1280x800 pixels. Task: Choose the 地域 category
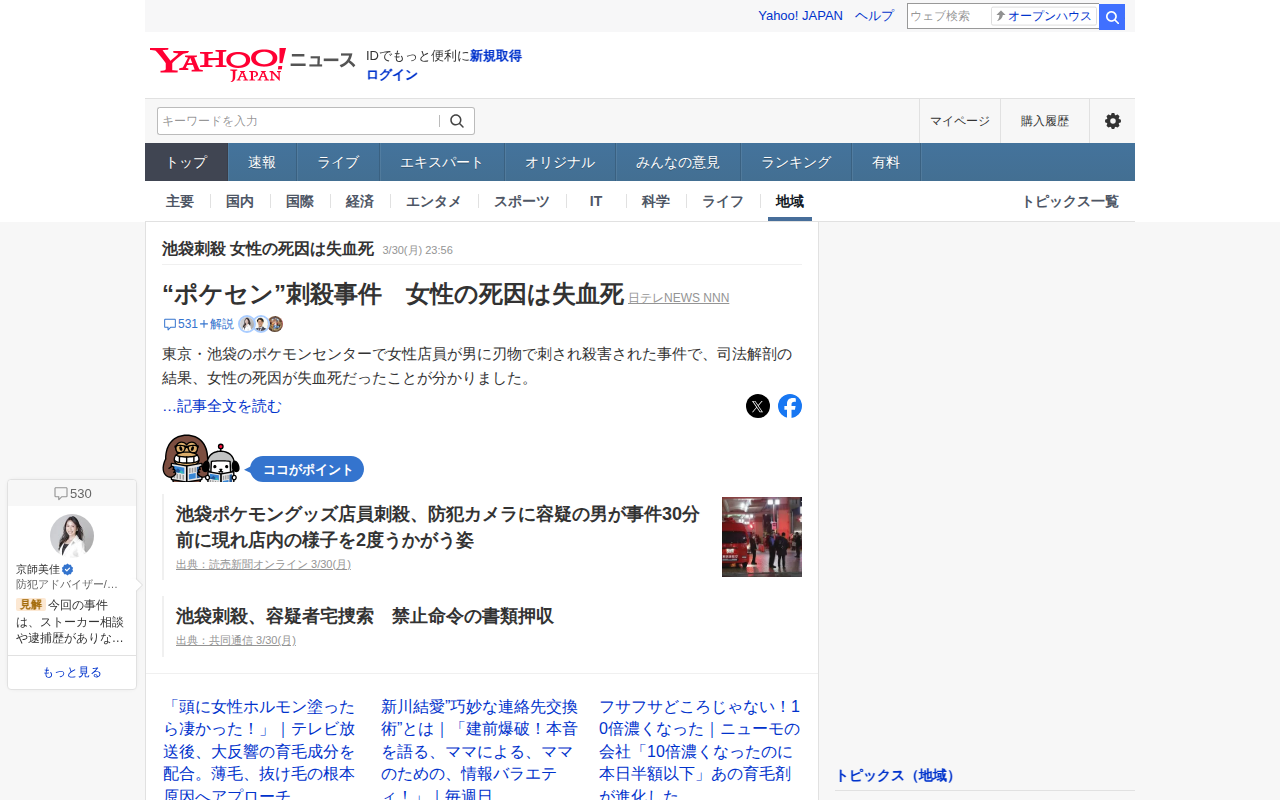click(790, 201)
